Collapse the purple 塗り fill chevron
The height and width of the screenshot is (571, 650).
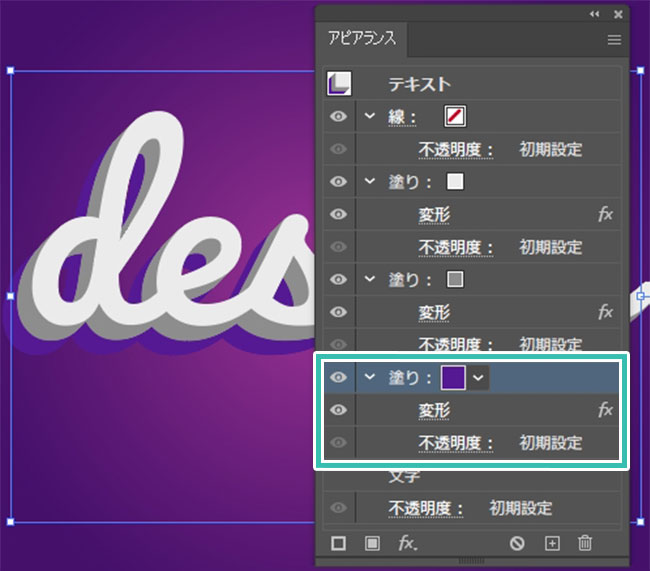(x=369, y=377)
